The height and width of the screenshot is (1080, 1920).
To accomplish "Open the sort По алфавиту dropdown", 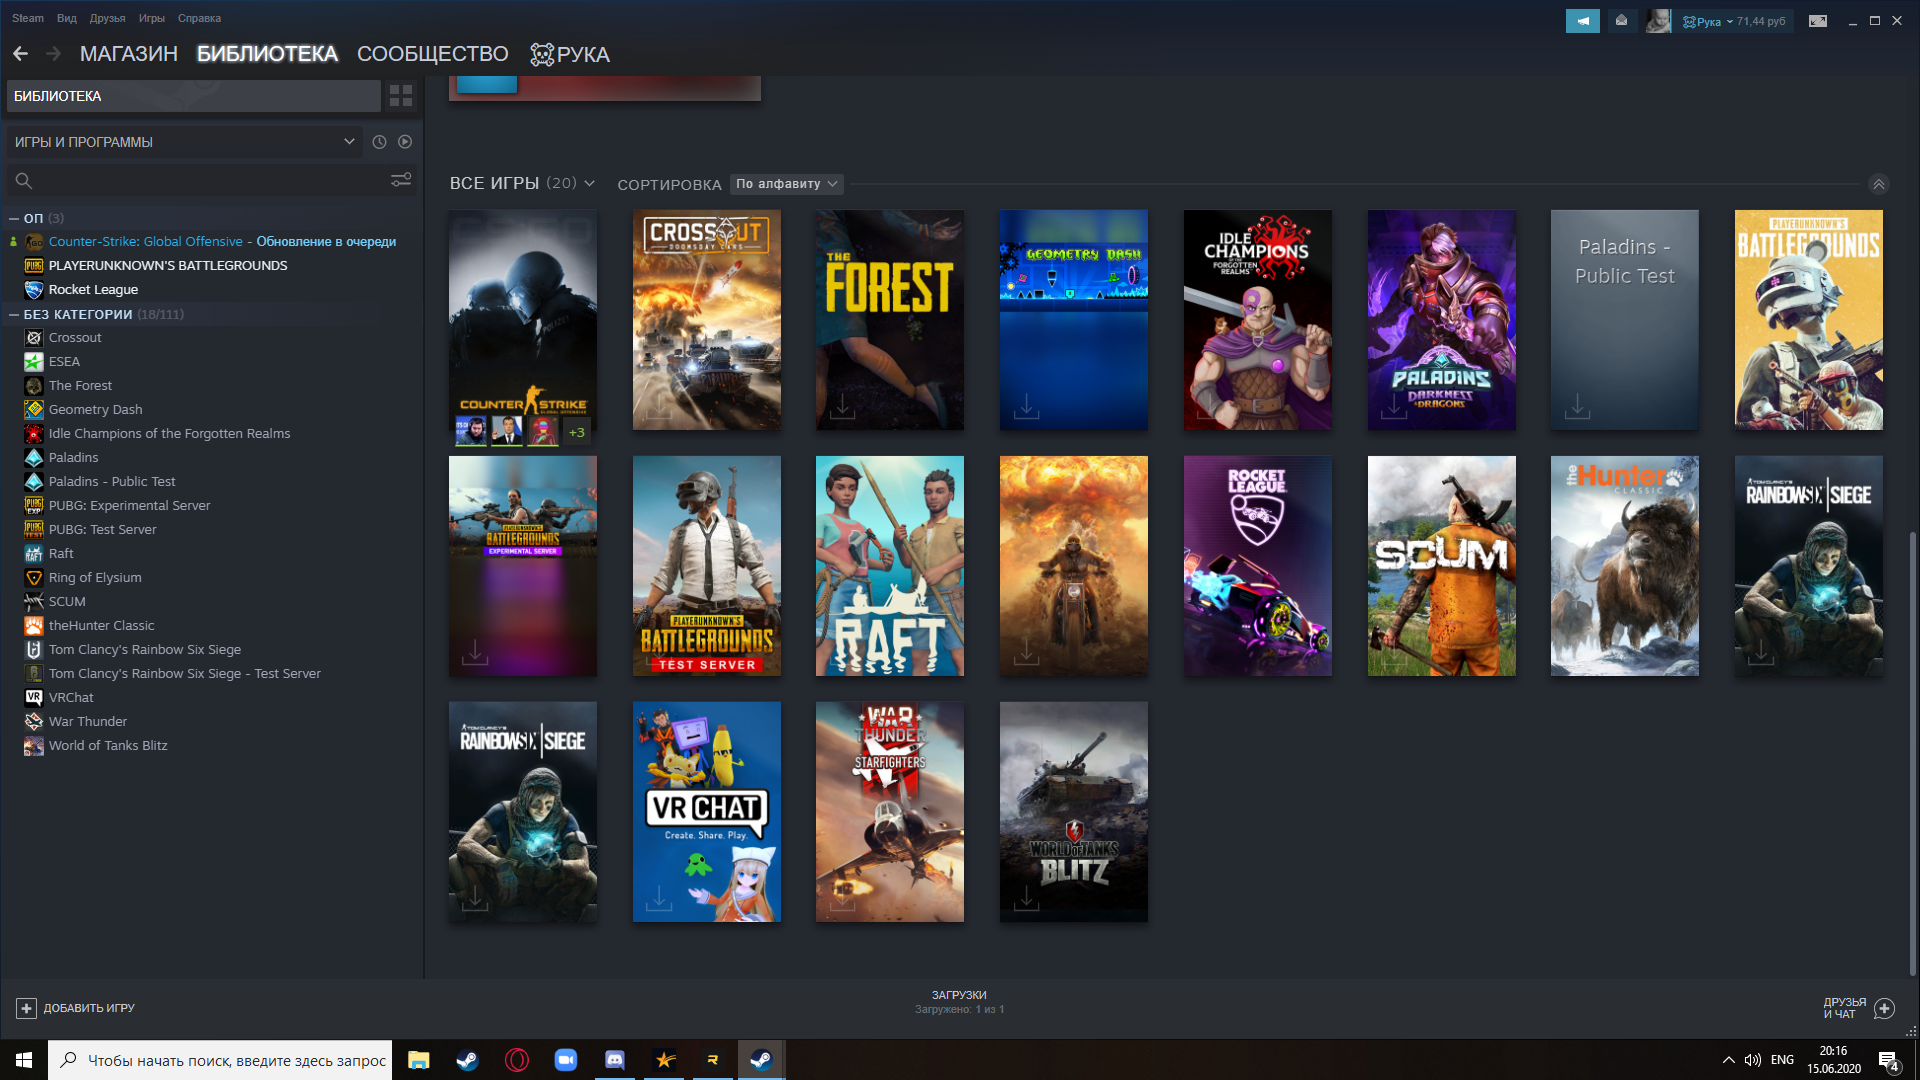I will coord(786,184).
